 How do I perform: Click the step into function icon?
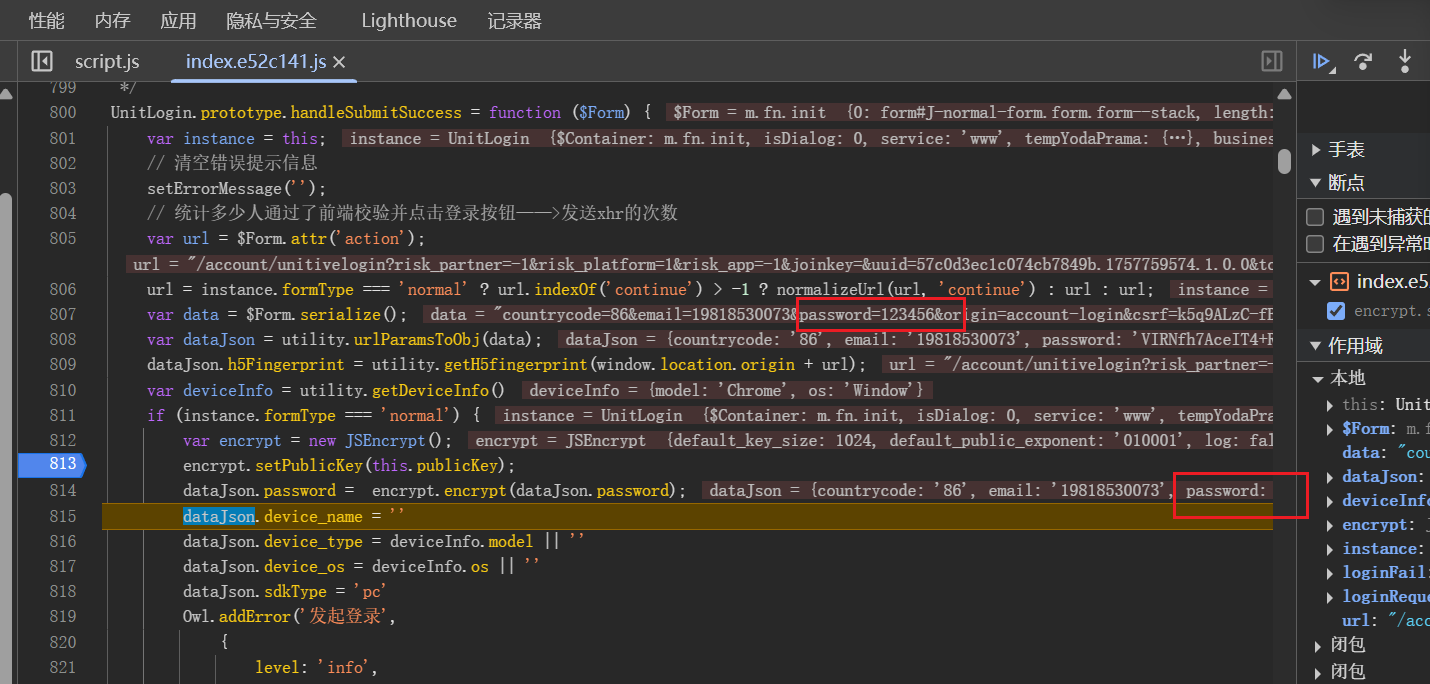pyautogui.click(x=1405, y=62)
